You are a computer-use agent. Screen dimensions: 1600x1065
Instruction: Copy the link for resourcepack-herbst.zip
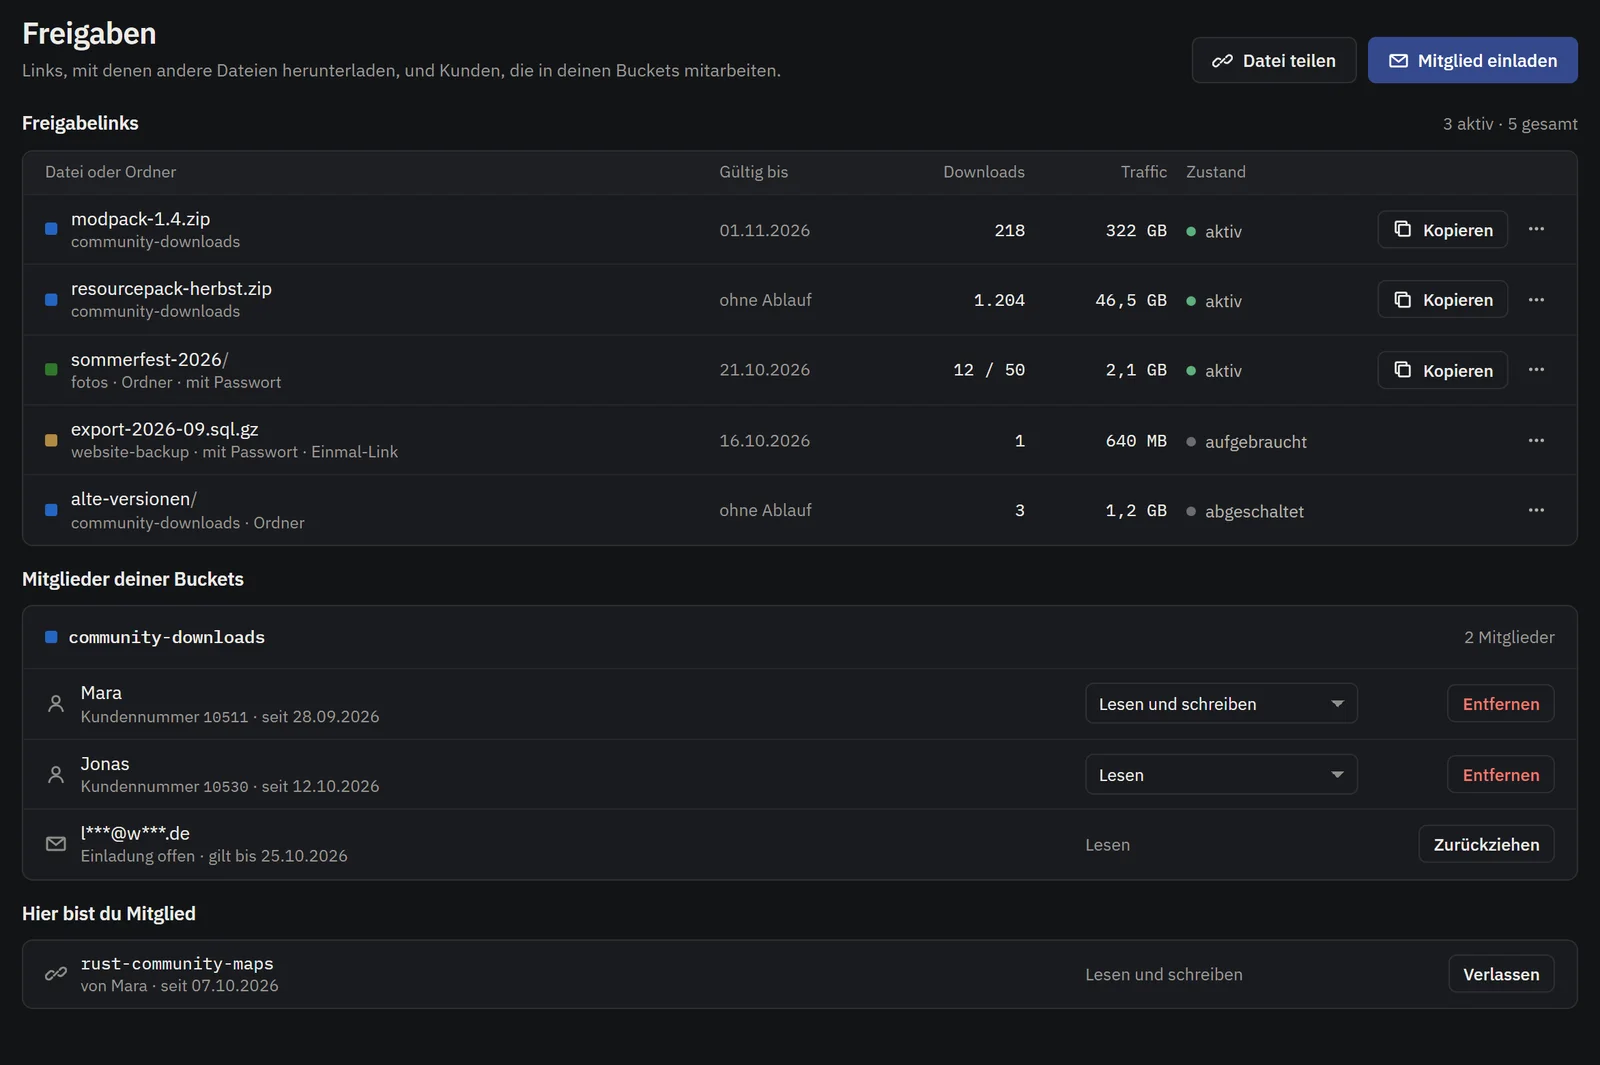pyautogui.click(x=1443, y=300)
